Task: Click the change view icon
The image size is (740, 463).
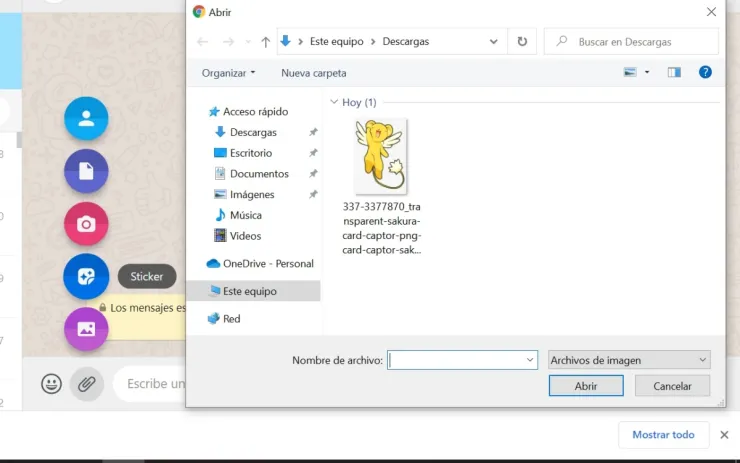Action: (630, 72)
